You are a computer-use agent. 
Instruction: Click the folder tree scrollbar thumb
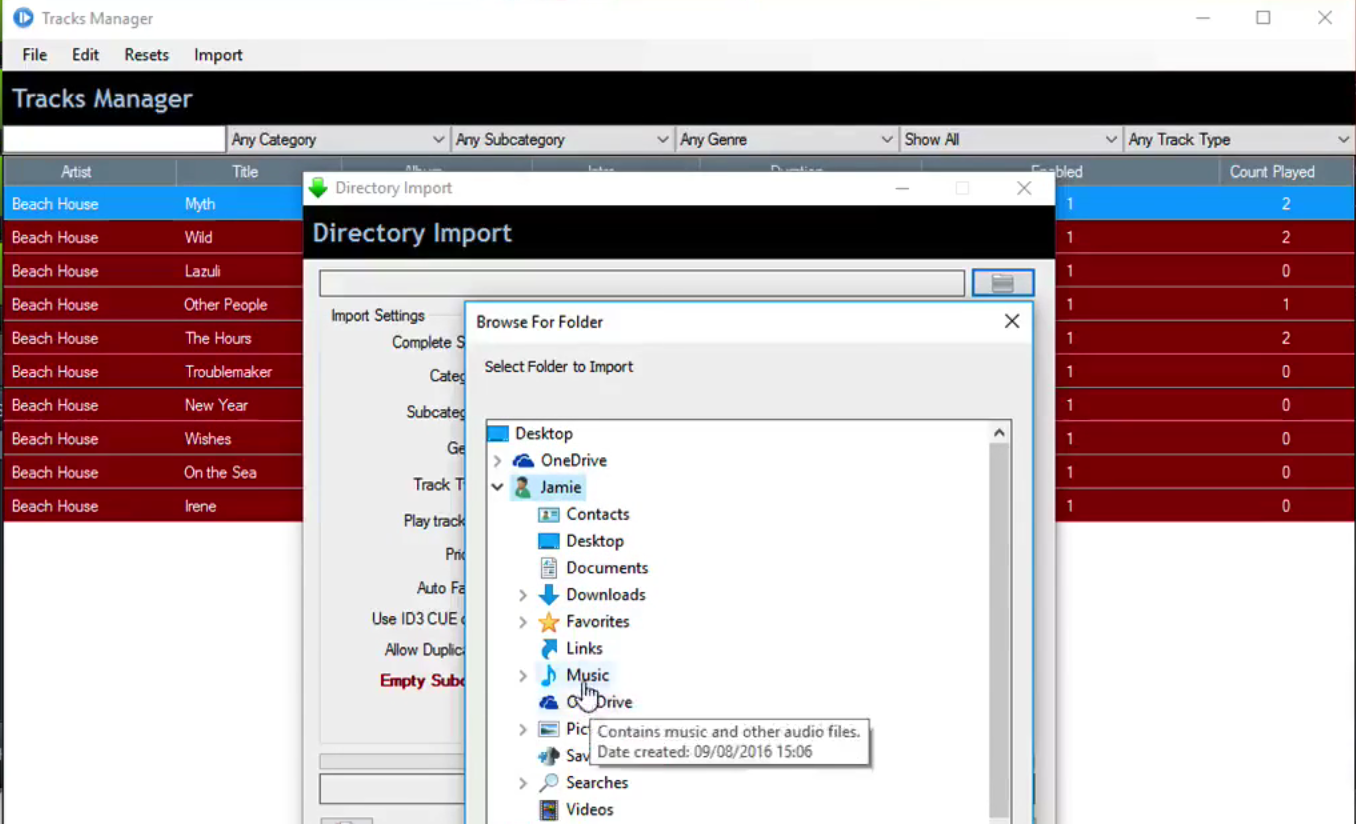pyautogui.click(x=999, y=632)
